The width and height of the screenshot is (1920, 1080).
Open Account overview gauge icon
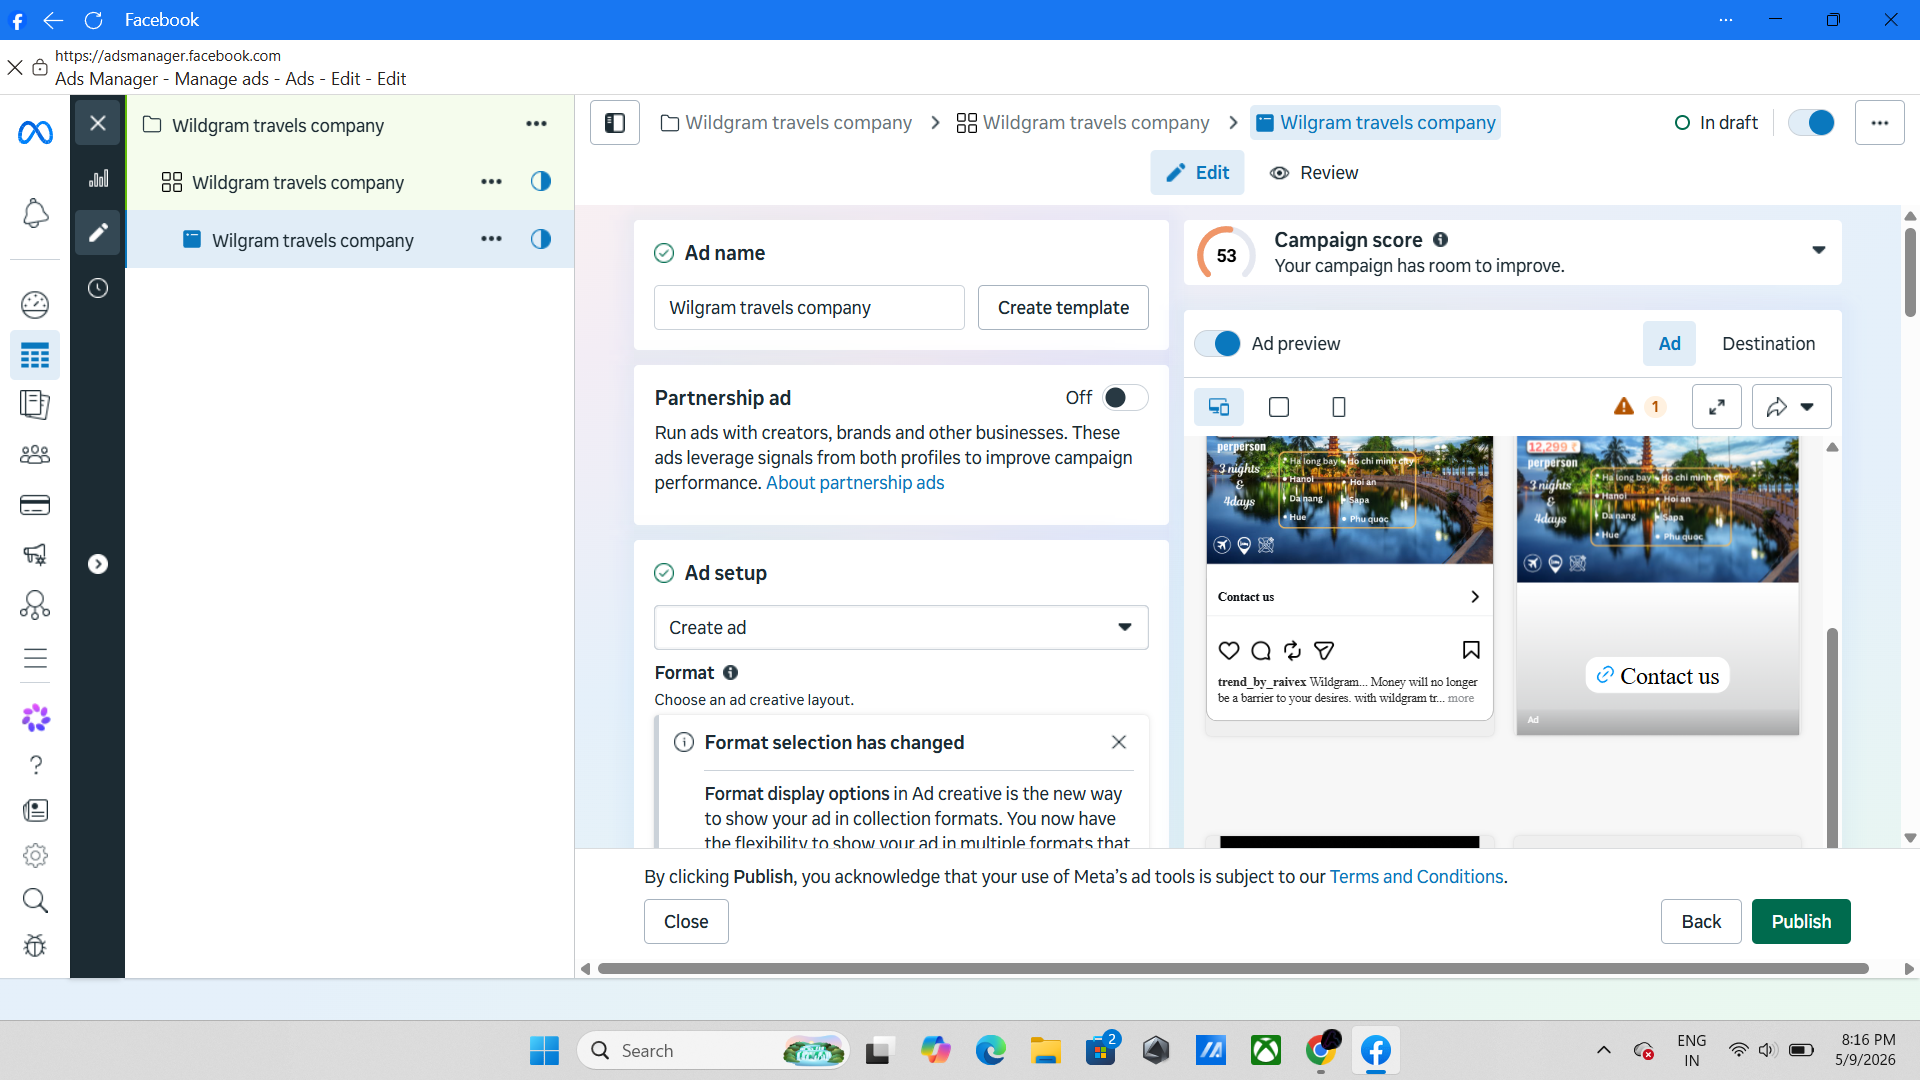[35, 304]
